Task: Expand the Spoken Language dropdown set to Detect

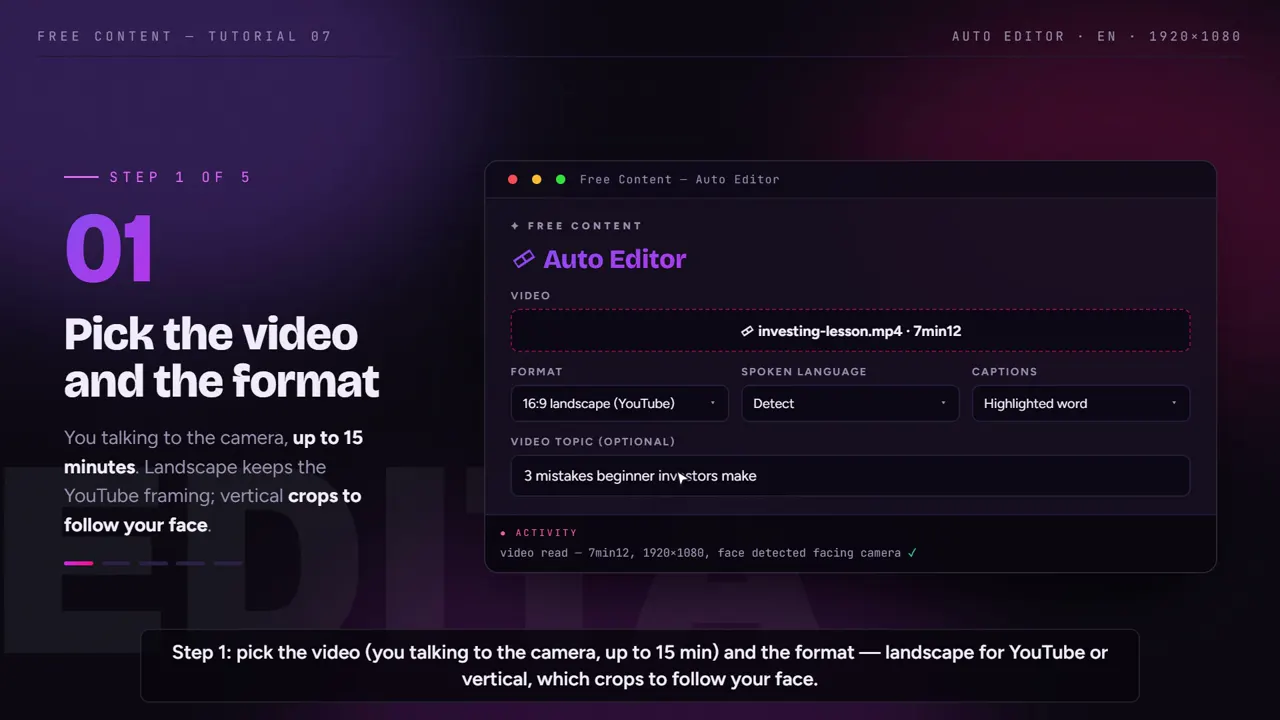Action: coord(850,403)
